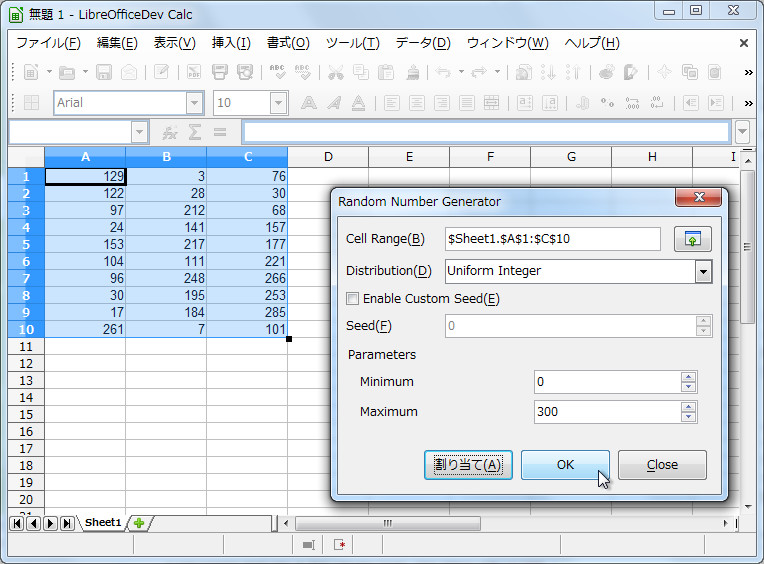Screen dimensions: 764x564
Task: Click Merge and Center Cells icon
Action: [492, 103]
